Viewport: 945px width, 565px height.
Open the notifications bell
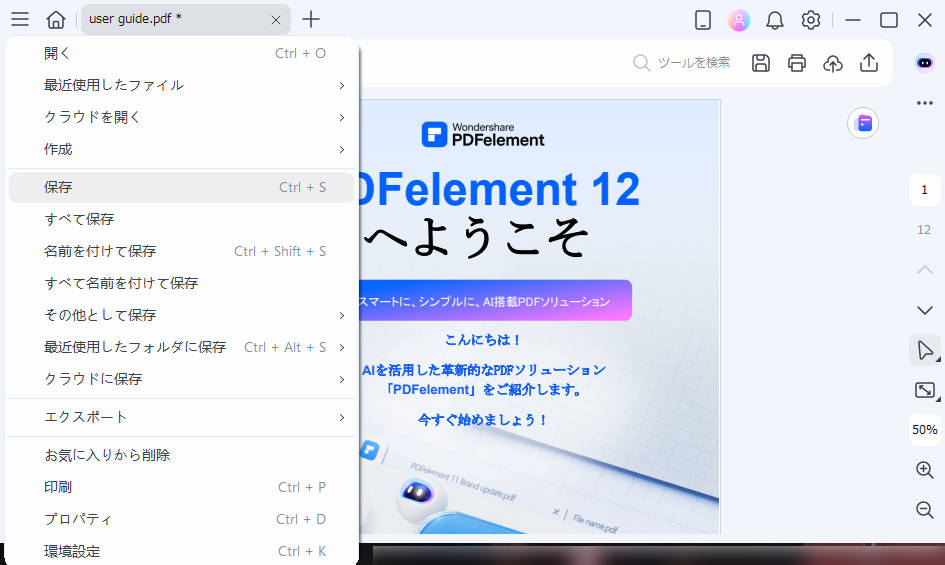tap(775, 20)
